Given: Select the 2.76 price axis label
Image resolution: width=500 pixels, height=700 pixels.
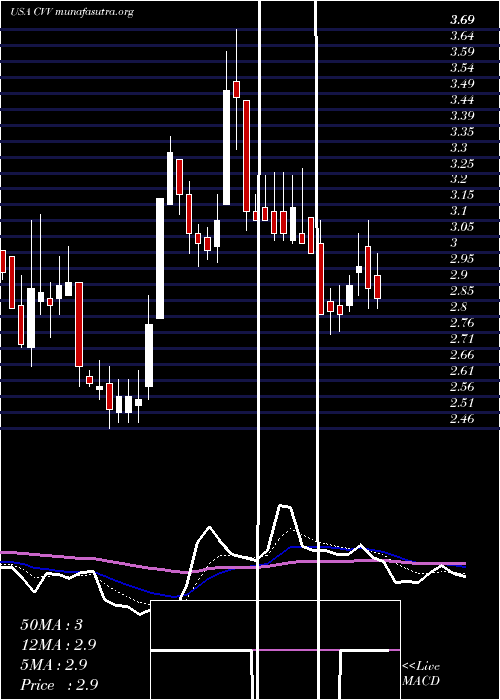Looking at the screenshot, I should [462, 323].
